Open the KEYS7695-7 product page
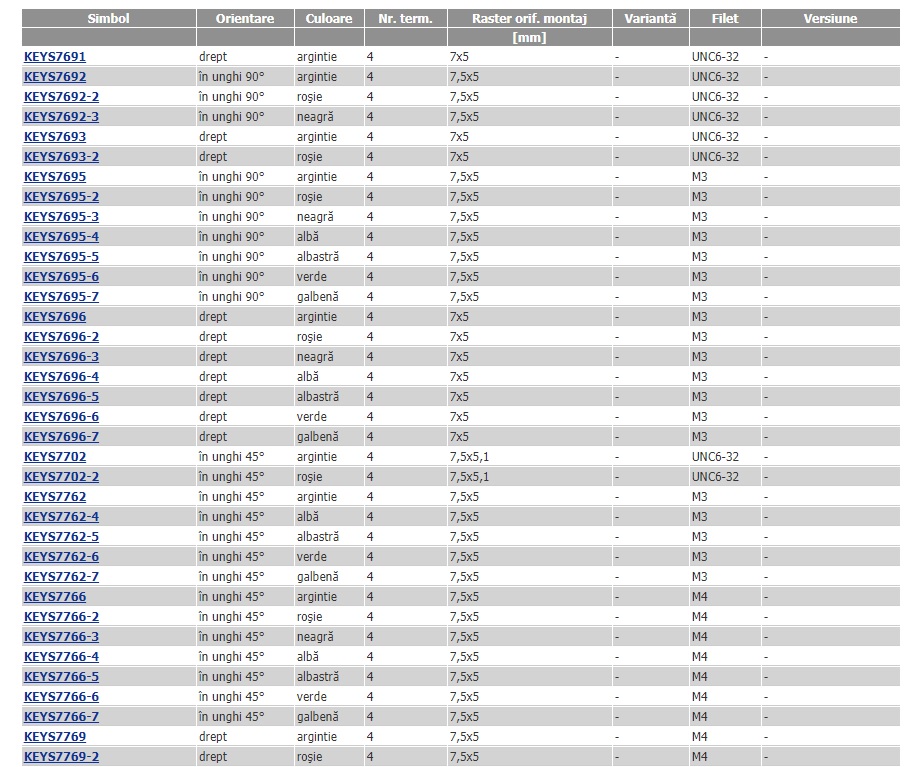 click(61, 297)
